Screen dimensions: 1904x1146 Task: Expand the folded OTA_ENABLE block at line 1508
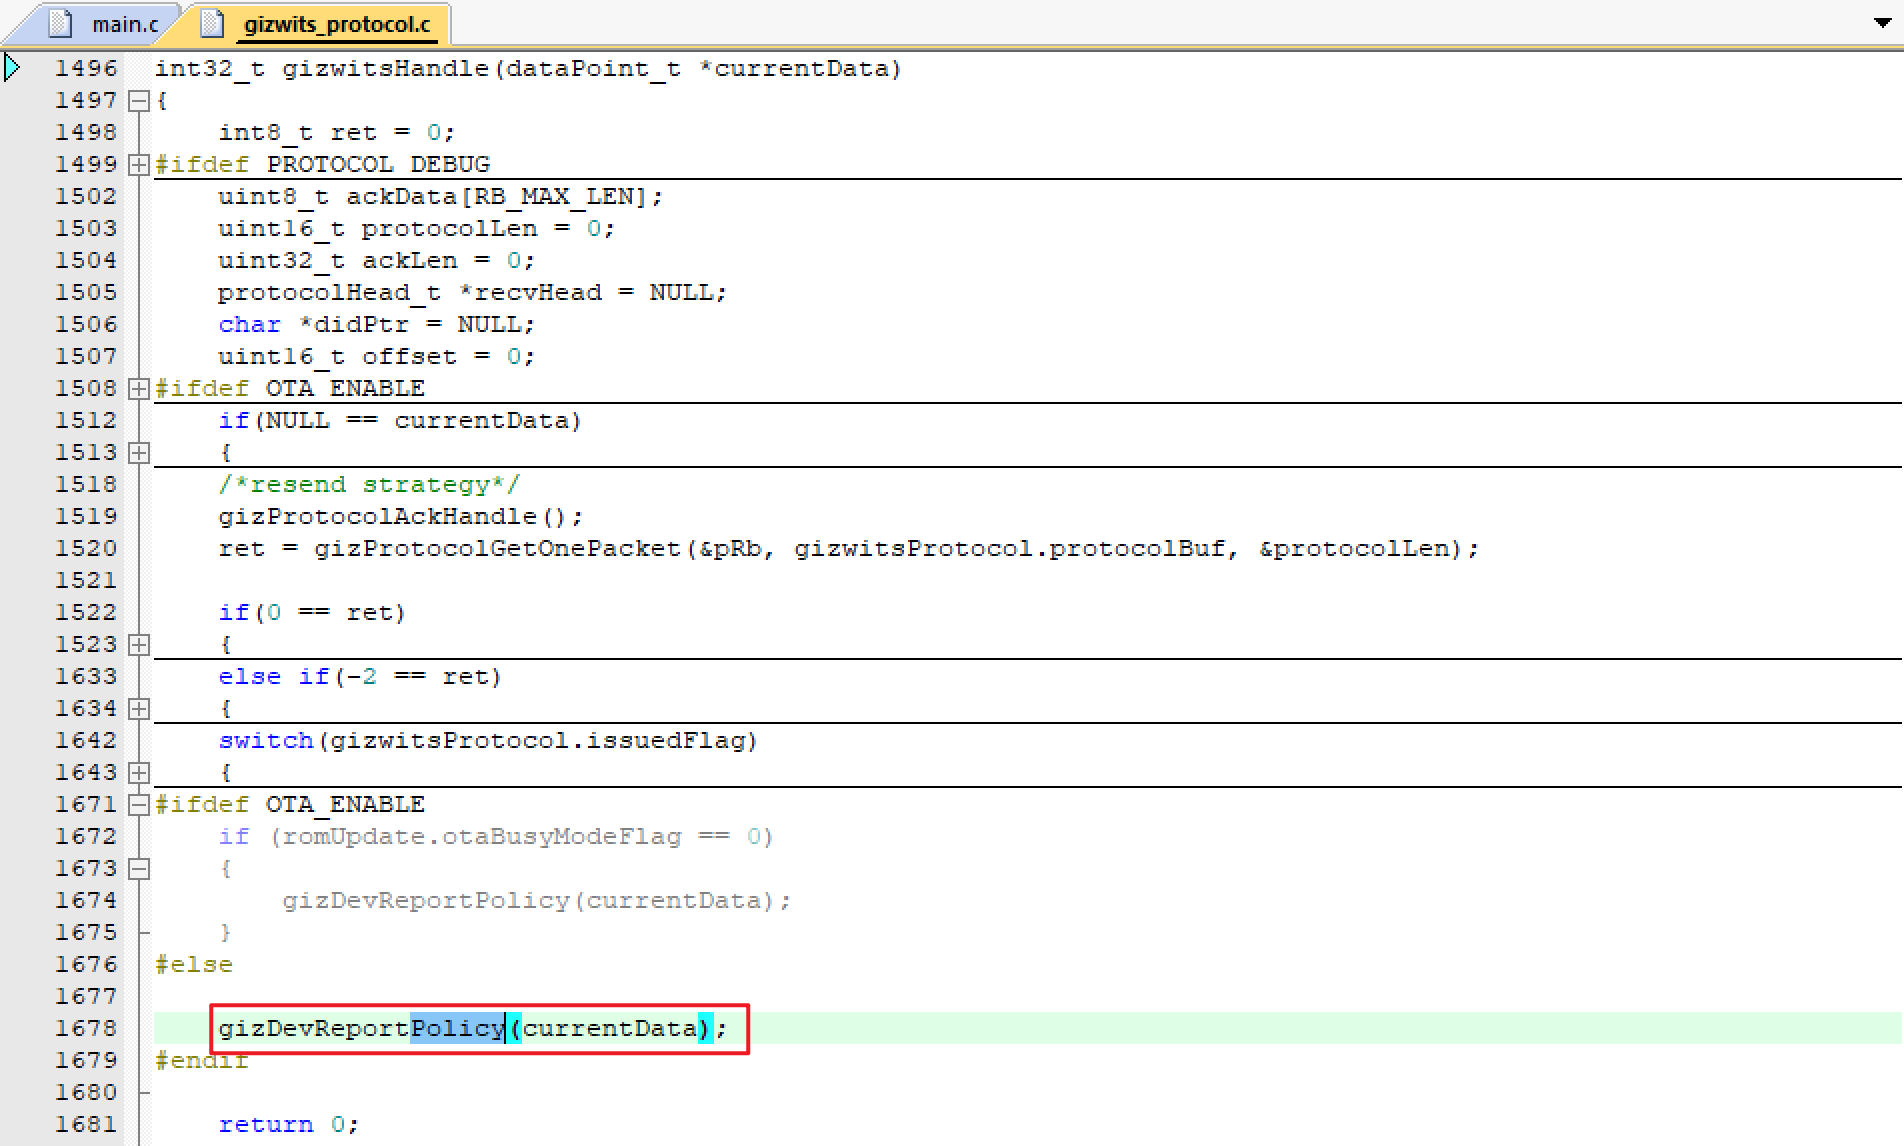pos(140,389)
